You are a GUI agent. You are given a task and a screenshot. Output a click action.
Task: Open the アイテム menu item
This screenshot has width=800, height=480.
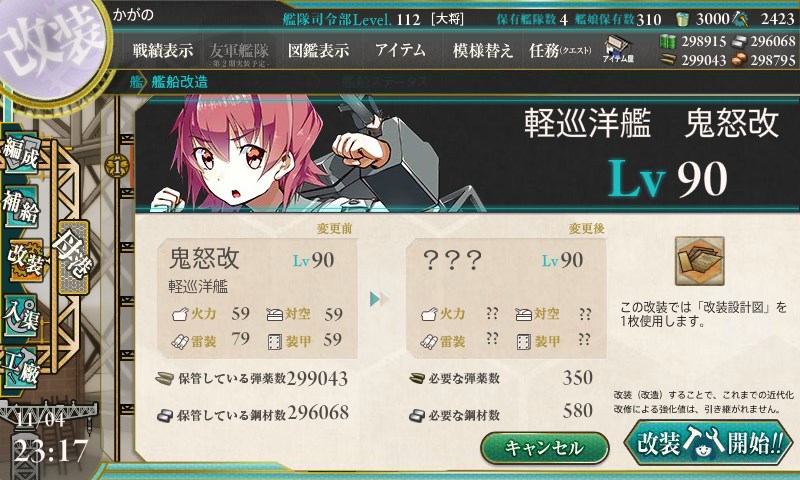pos(401,50)
